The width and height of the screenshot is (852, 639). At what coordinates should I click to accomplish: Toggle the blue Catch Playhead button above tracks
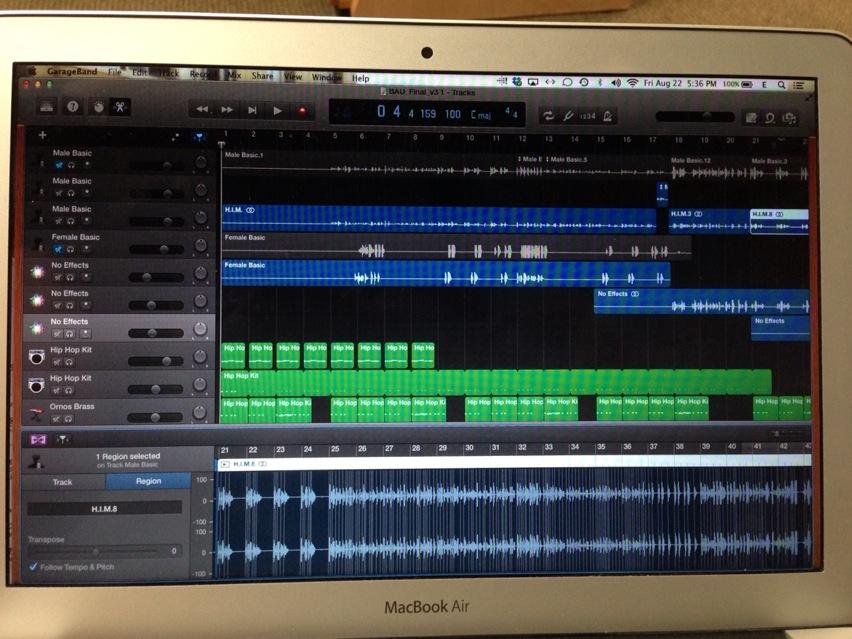click(199, 136)
